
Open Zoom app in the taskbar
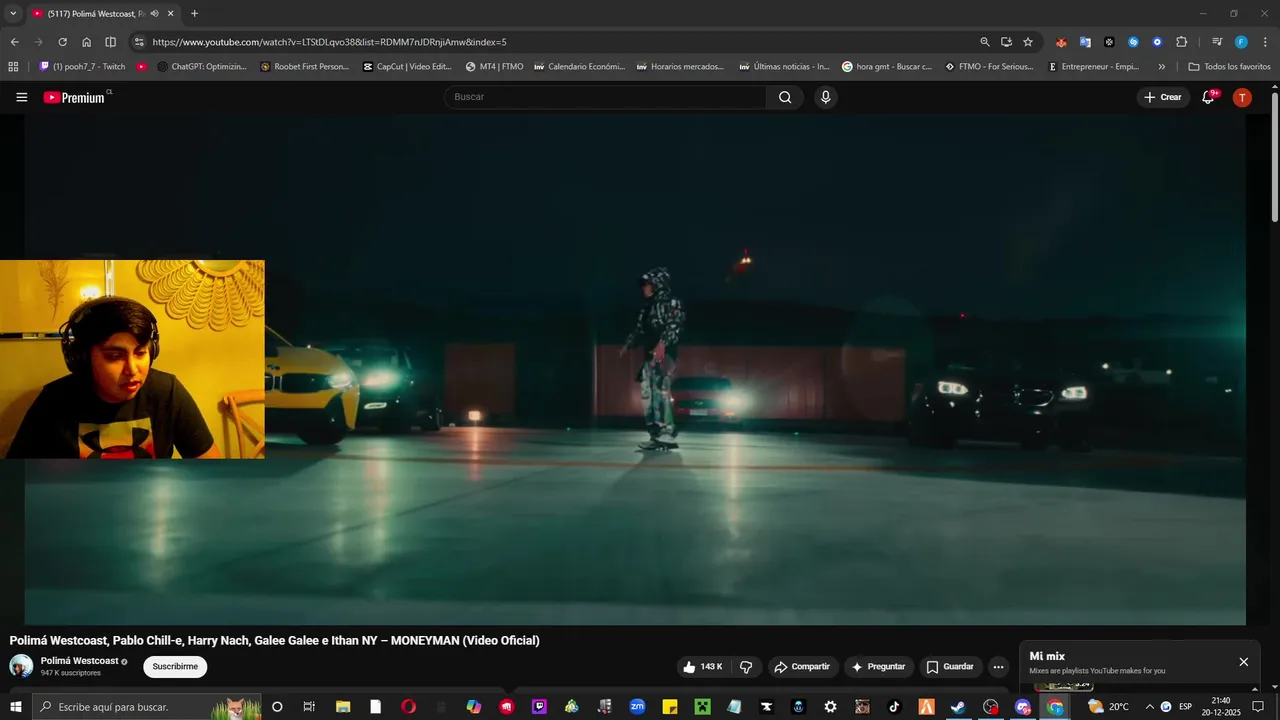(x=637, y=707)
